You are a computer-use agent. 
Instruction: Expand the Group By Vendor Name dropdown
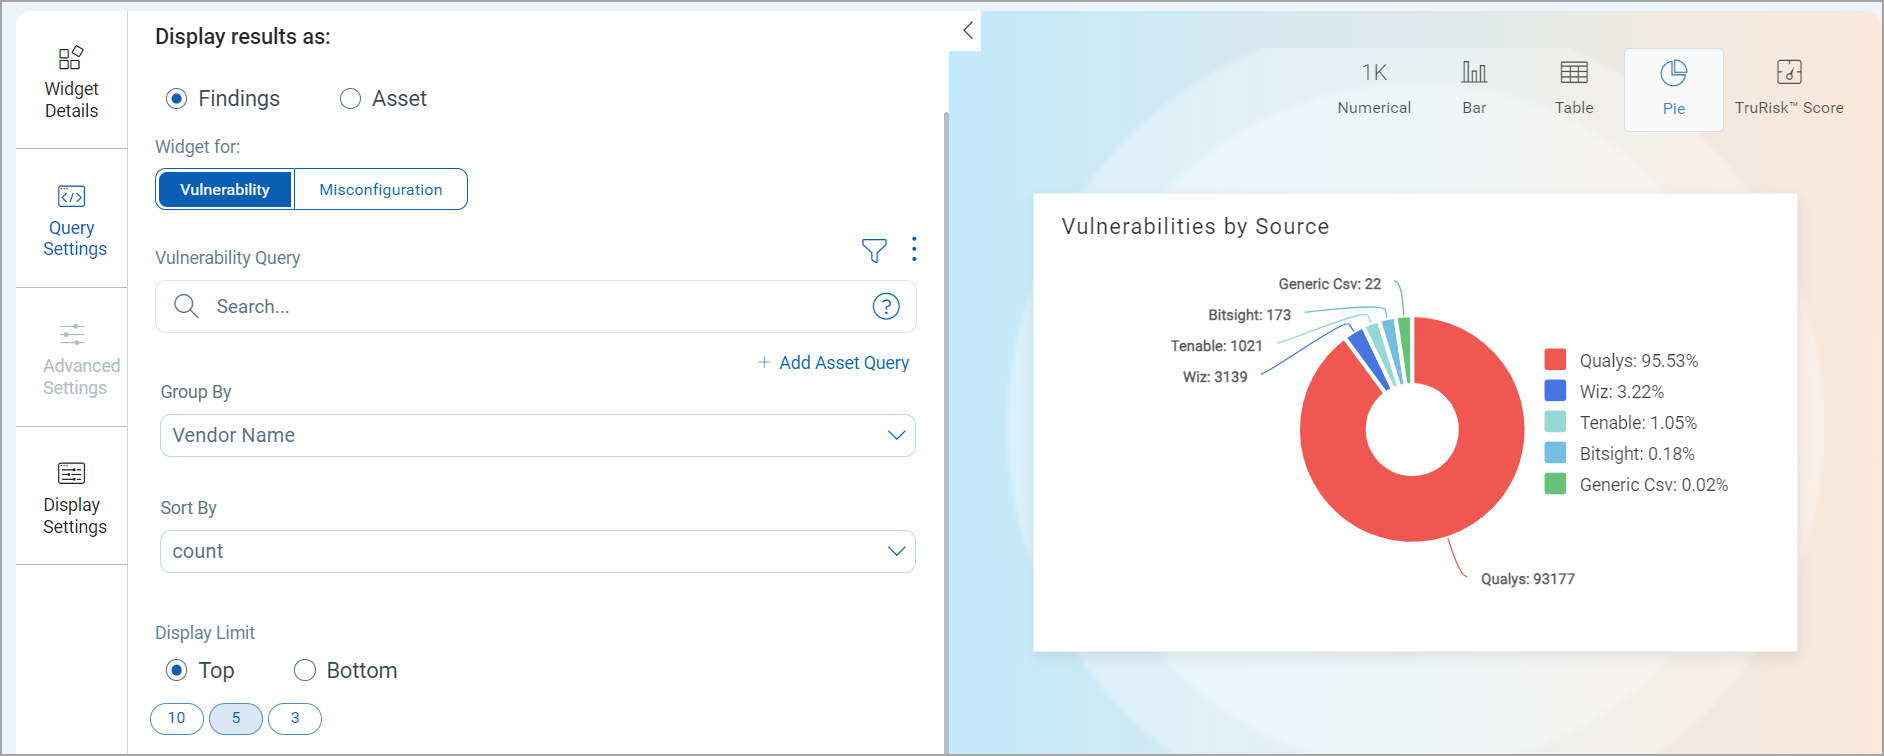tap(537, 436)
